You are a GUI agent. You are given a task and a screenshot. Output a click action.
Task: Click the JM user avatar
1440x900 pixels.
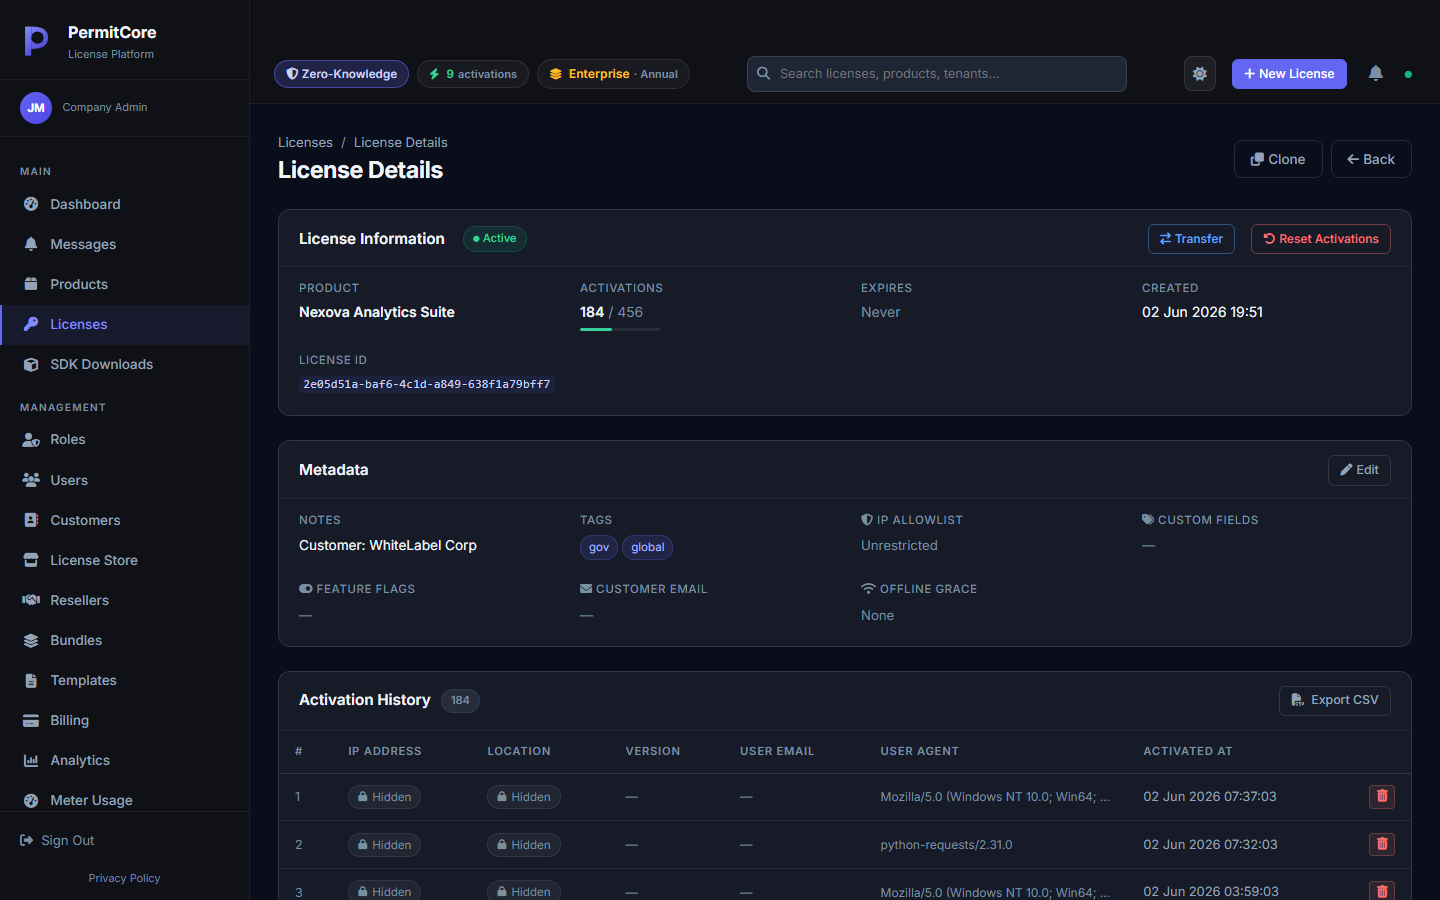pyautogui.click(x=36, y=108)
